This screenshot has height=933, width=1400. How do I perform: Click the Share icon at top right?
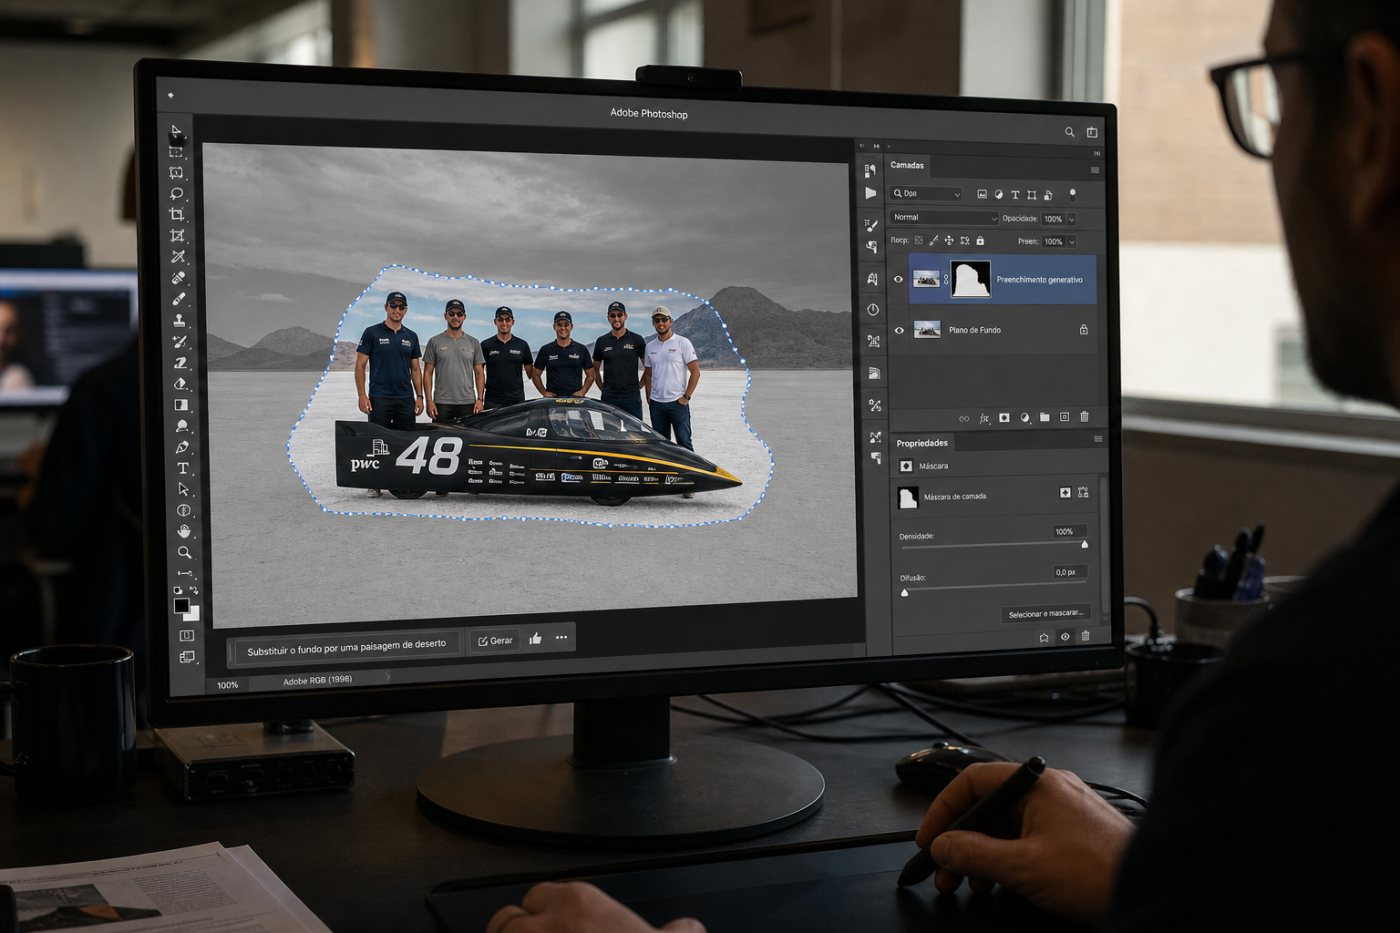pos(1092,132)
